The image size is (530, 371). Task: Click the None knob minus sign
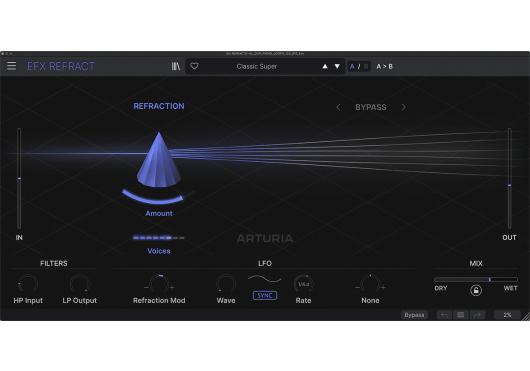click(357, 288)
